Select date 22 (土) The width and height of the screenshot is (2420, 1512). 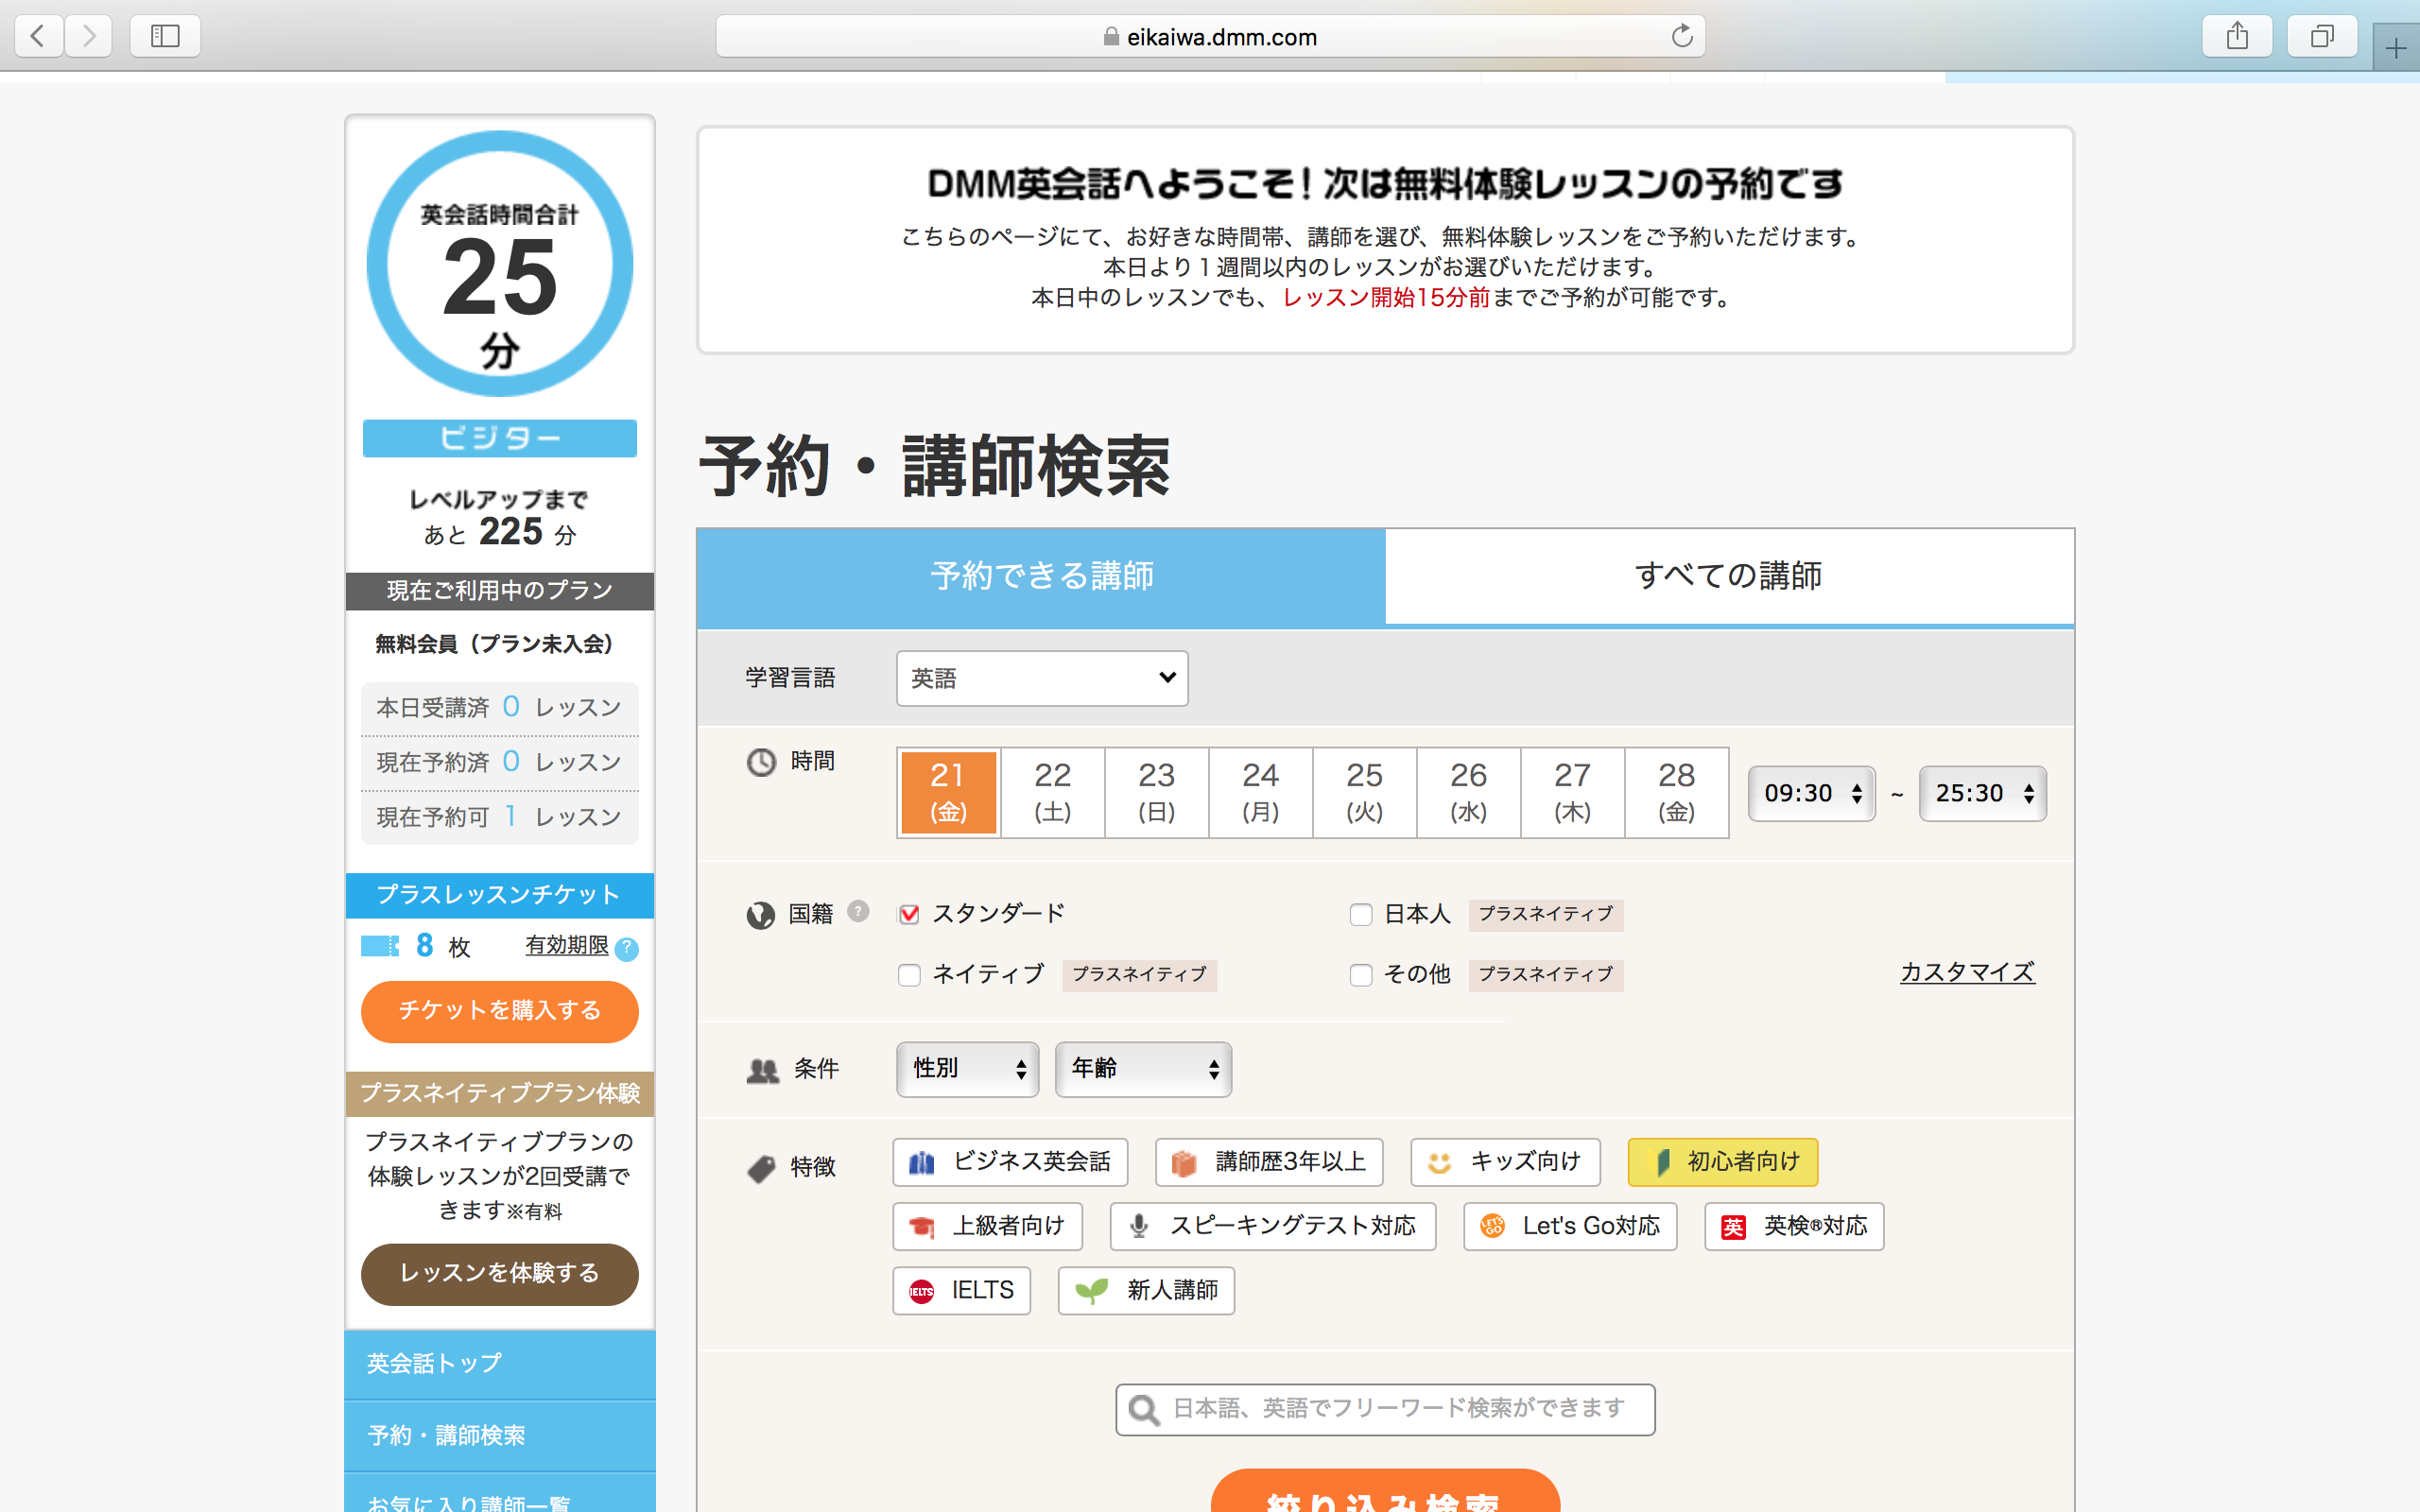(1053, 792)
